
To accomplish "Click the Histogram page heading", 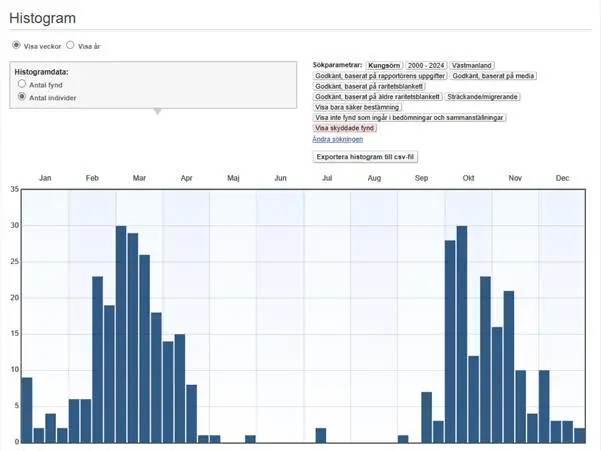I will pos(42,18).
